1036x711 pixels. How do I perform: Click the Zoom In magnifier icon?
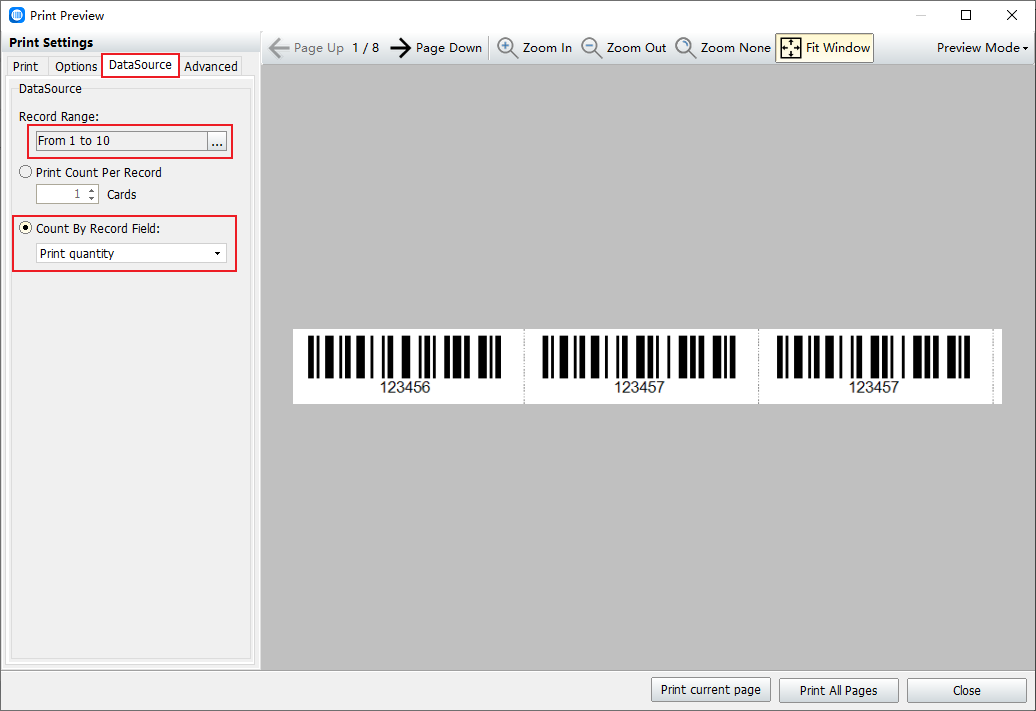[x=507, y=48]
